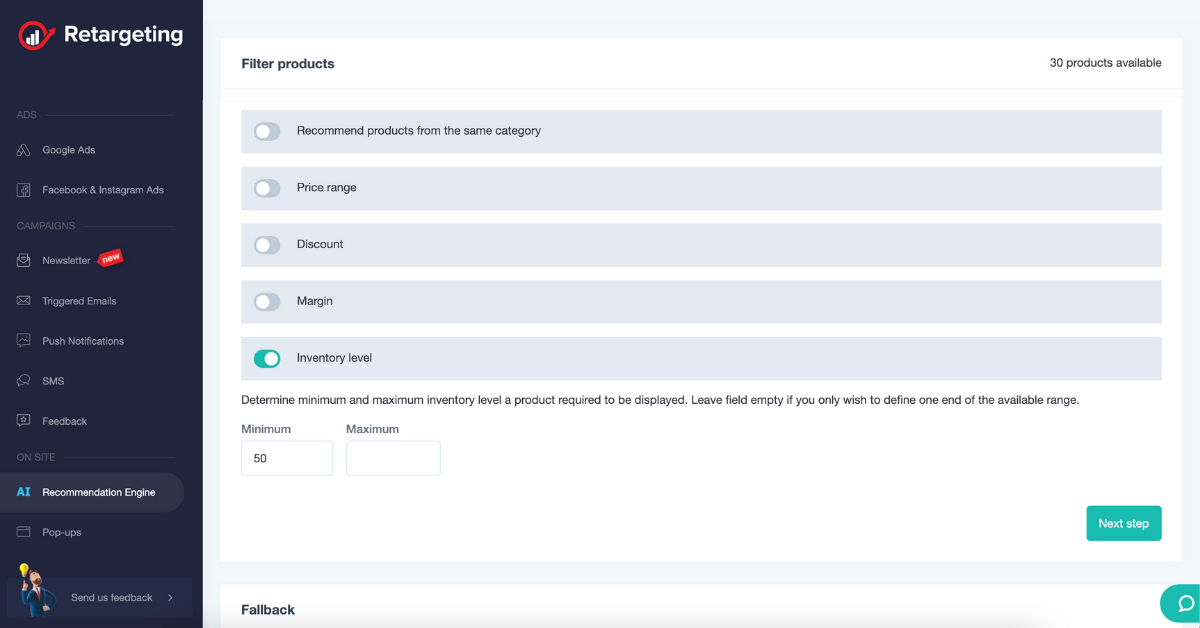This screenshot has width=1200, height=628.
Task: Click the Feedback star icon
Action: click(24, 421)
